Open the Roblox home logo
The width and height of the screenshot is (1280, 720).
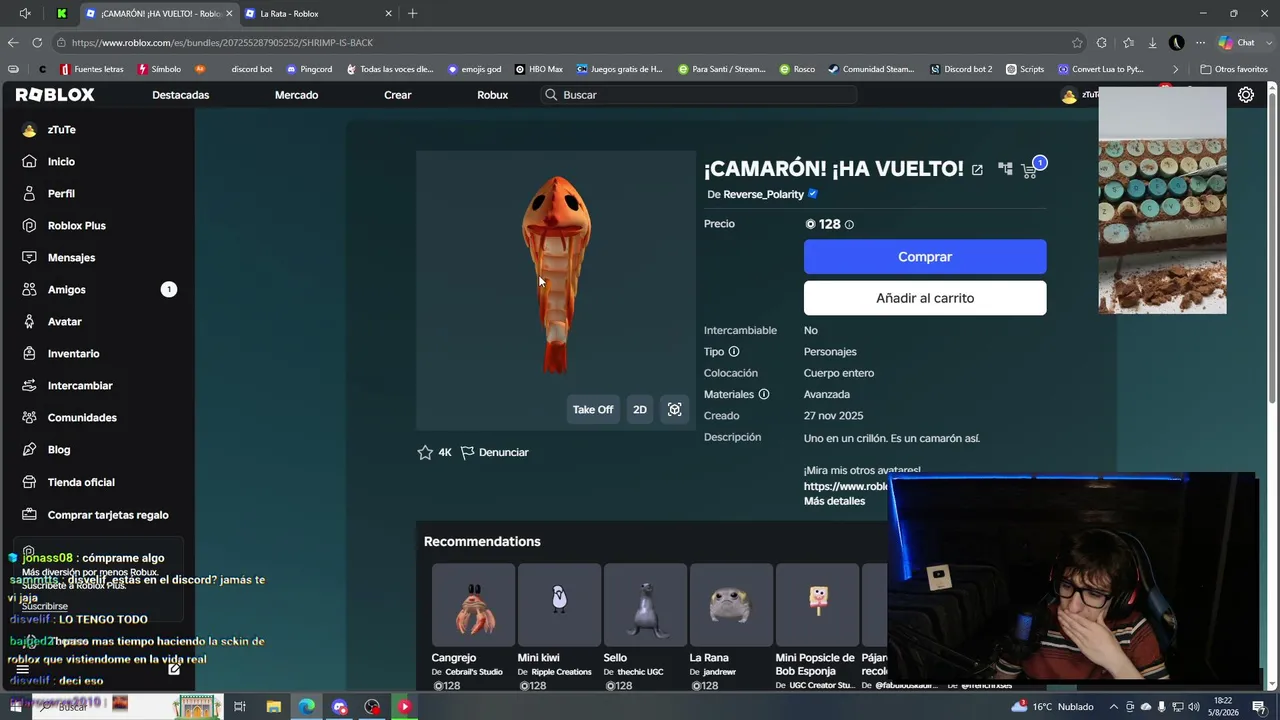(55, 95)
